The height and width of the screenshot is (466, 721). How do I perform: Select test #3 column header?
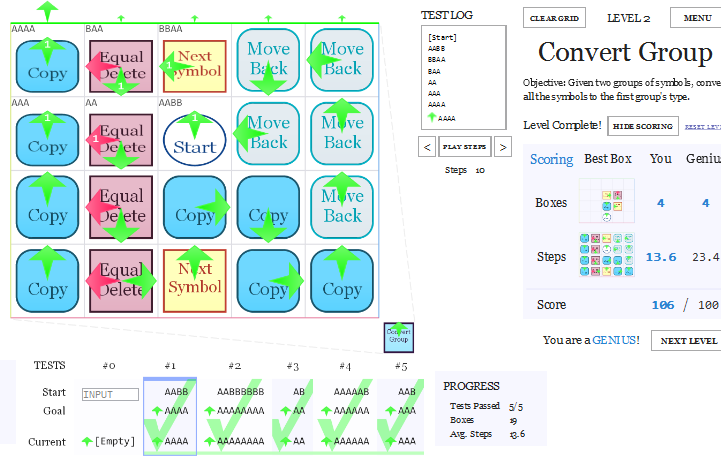point(293,366)
